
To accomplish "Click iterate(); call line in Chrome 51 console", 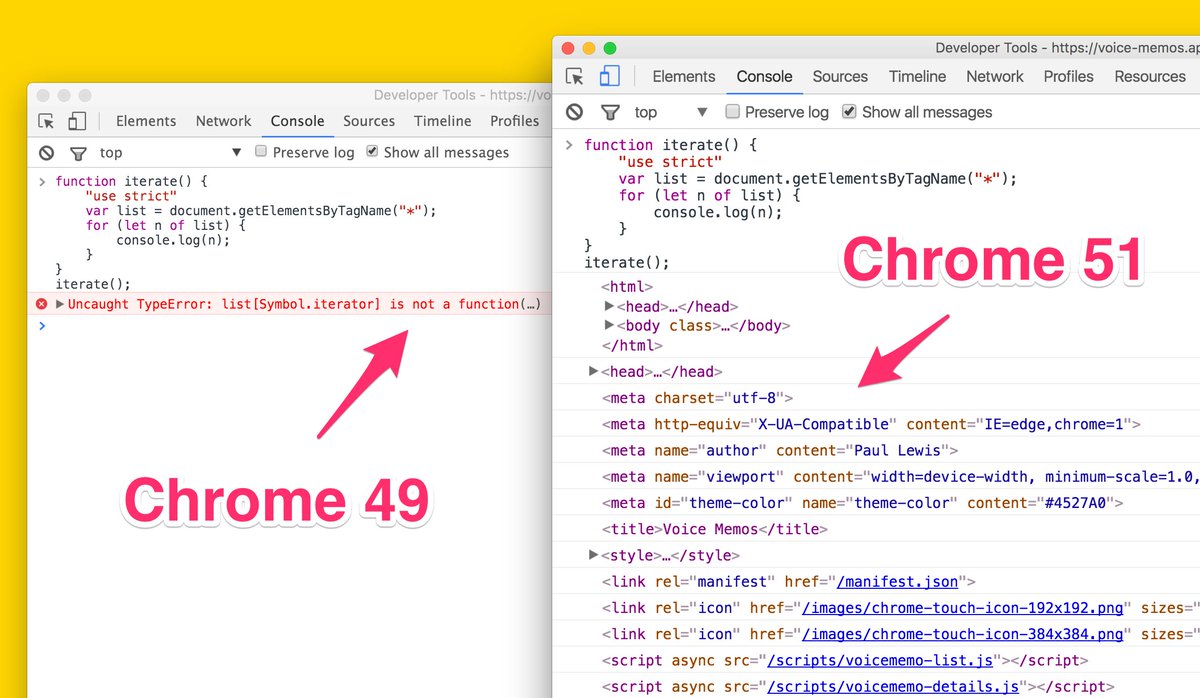I will [x=626, y=263].
